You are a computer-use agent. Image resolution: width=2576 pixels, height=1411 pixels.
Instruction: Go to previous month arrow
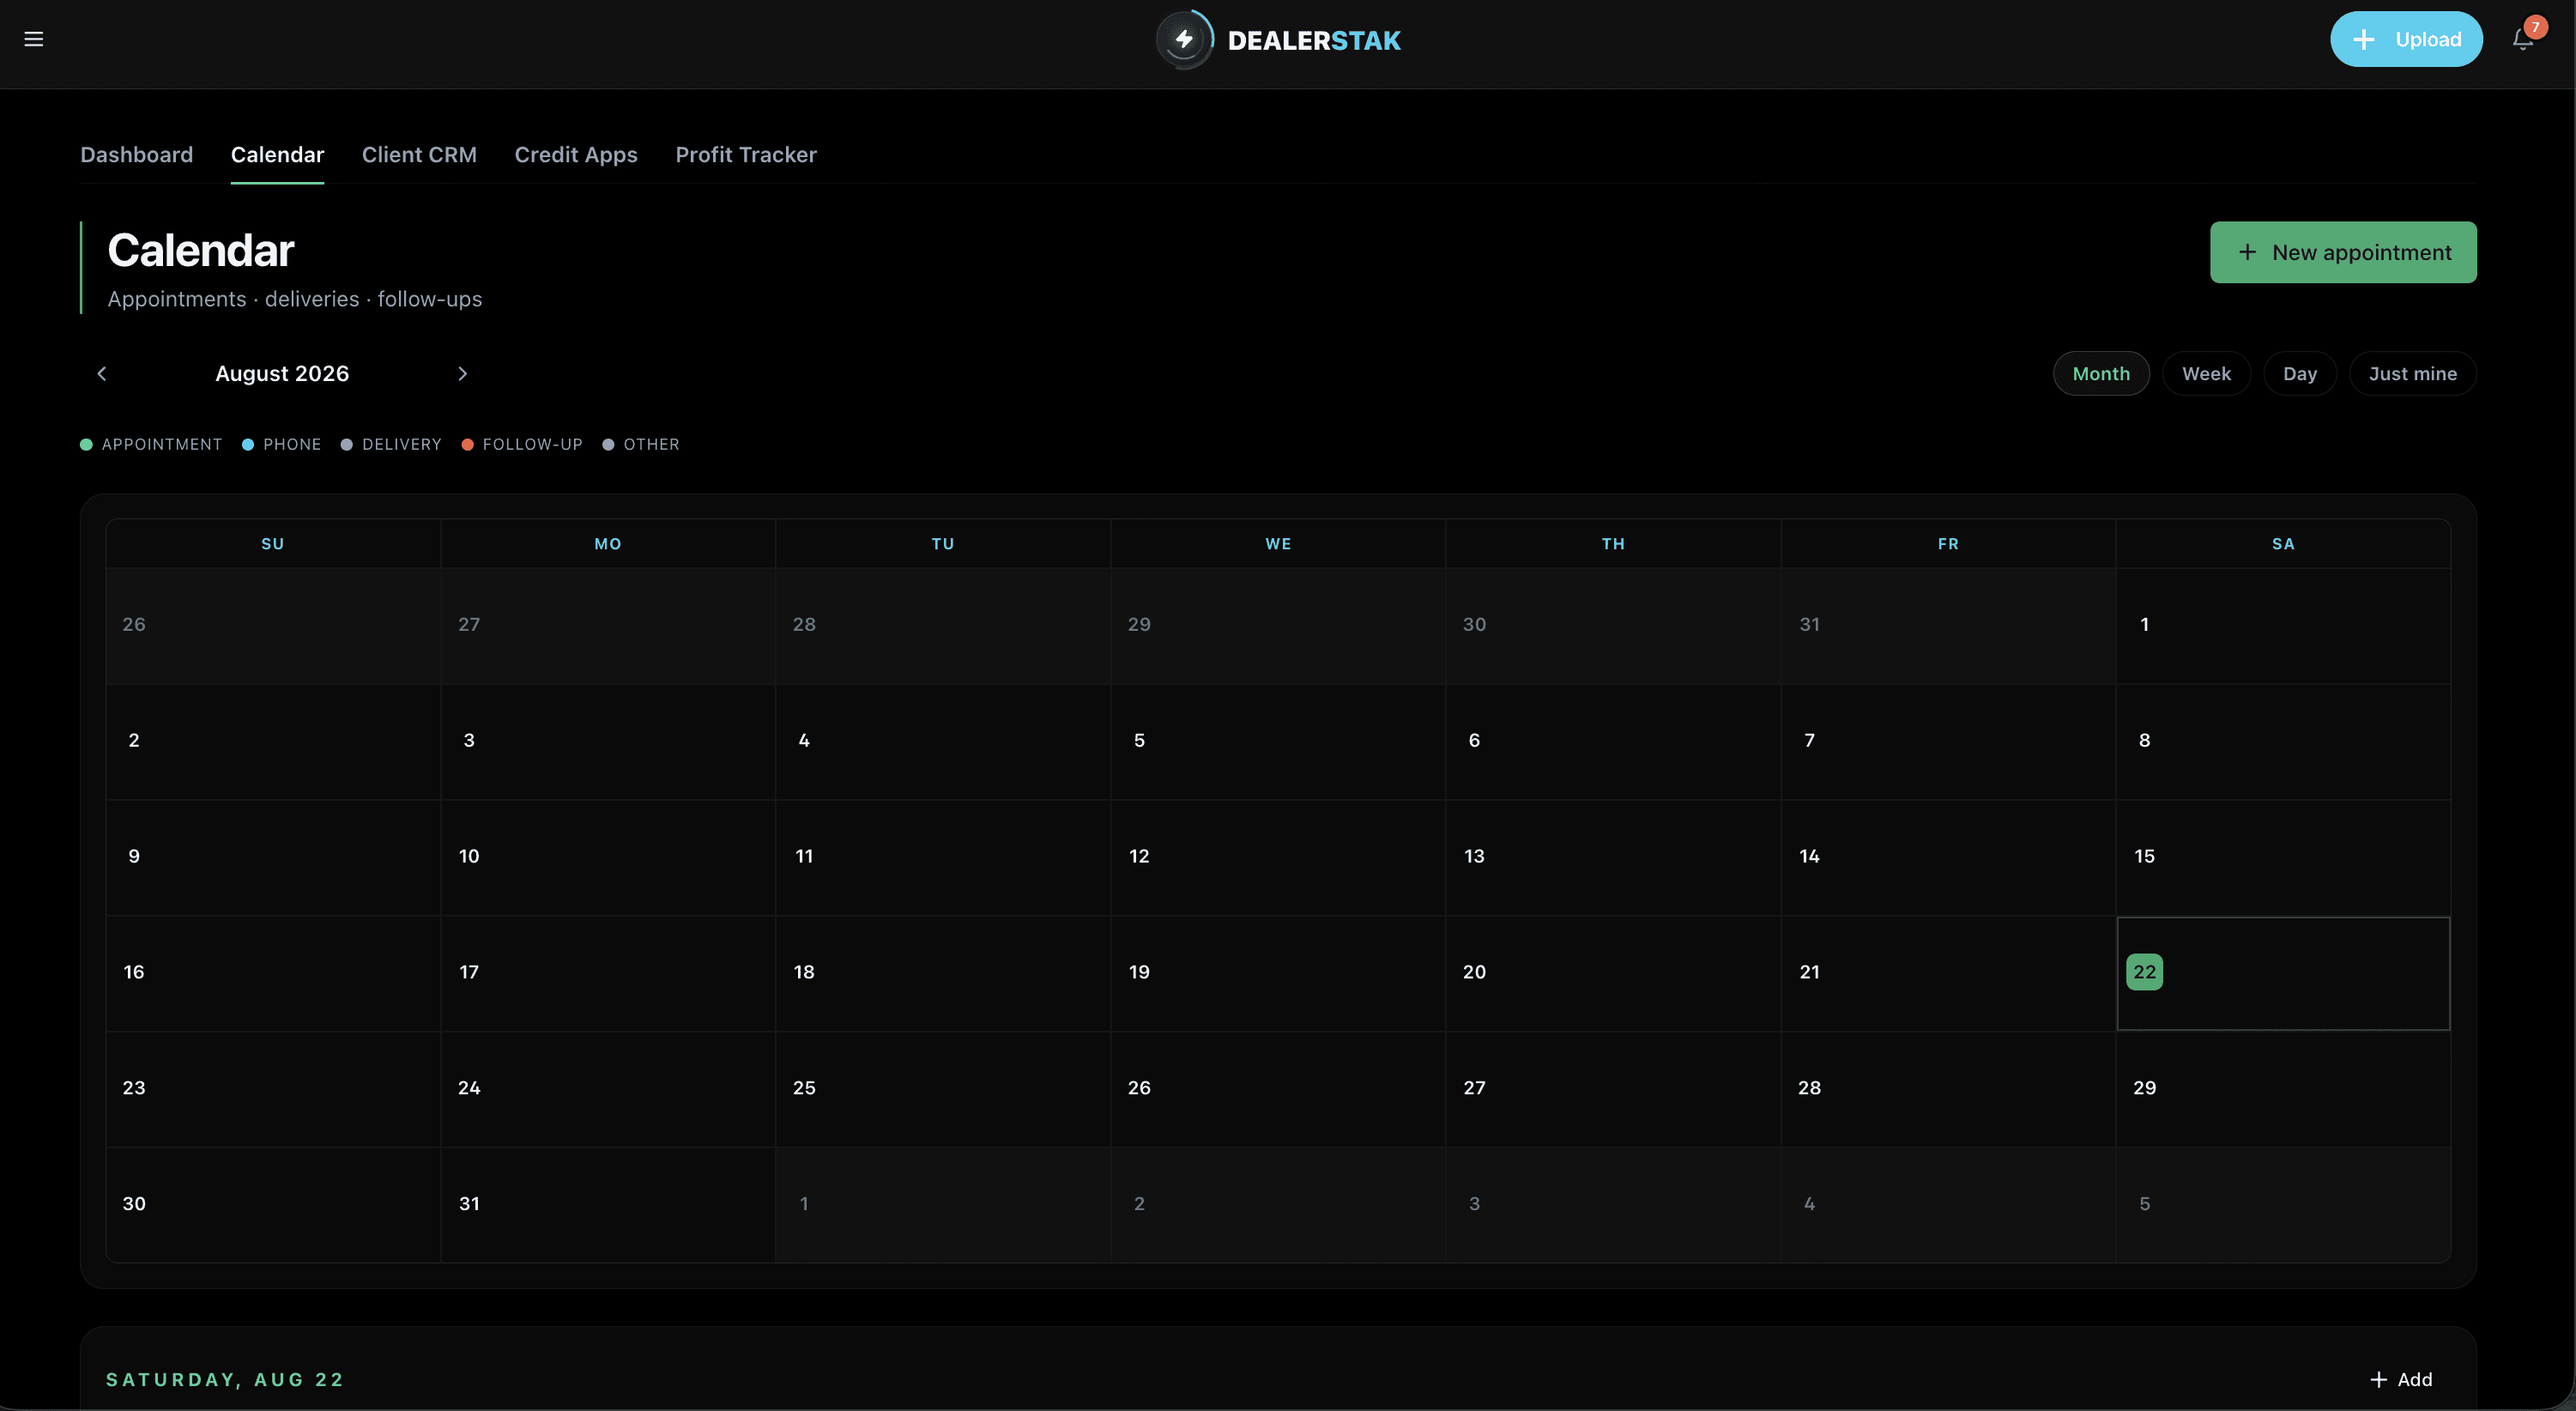pyautogui.click(x=102, y=373)
